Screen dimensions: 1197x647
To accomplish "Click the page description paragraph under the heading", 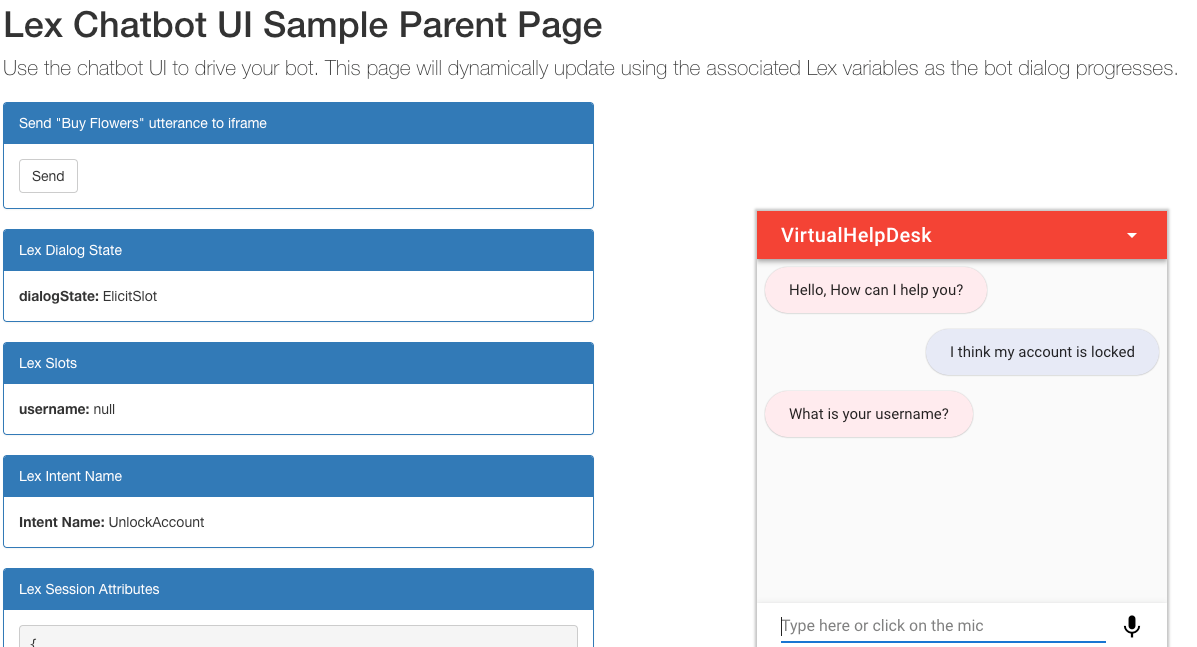I will pos(590,69).
